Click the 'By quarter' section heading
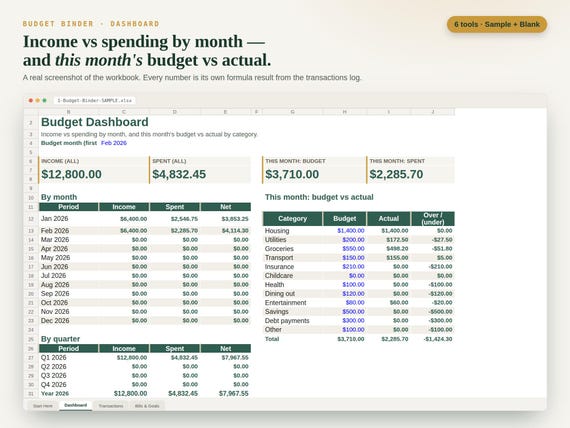This screenshot has height=428, width=570. pos(60,339)
